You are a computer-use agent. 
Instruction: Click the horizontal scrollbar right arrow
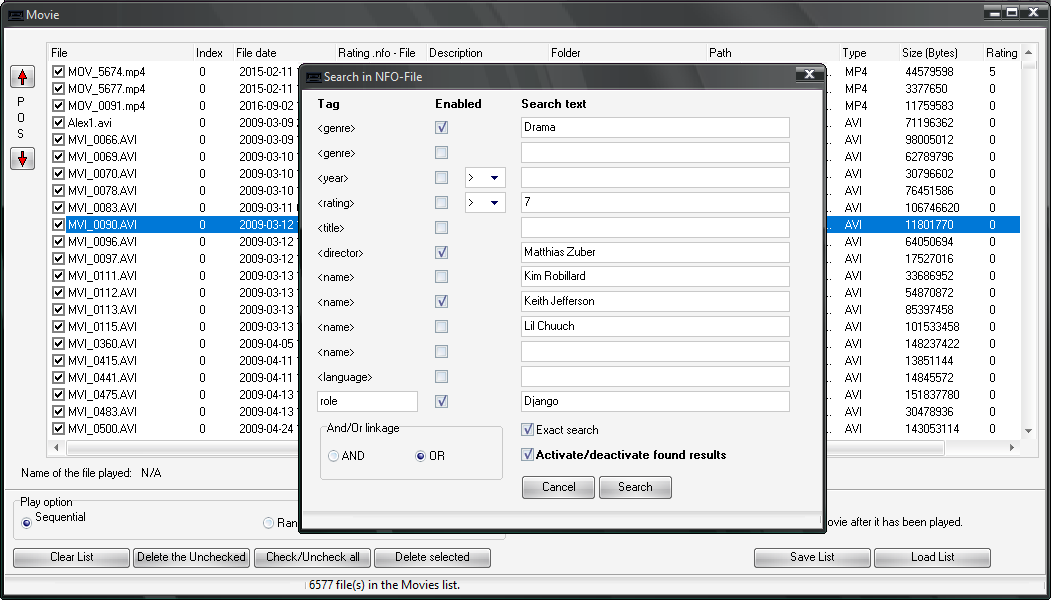click(1012, 447)
